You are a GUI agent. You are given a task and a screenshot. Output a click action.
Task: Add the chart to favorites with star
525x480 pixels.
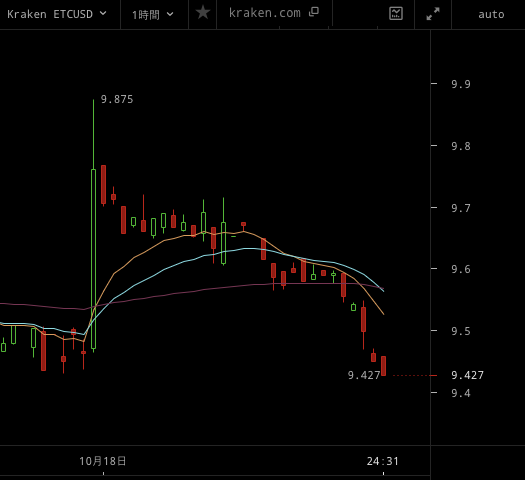(203, 13)
